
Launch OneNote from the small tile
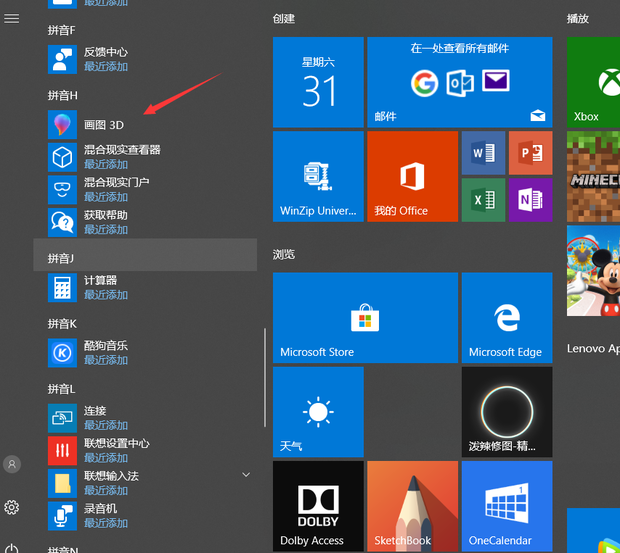[x=530, y=200]
